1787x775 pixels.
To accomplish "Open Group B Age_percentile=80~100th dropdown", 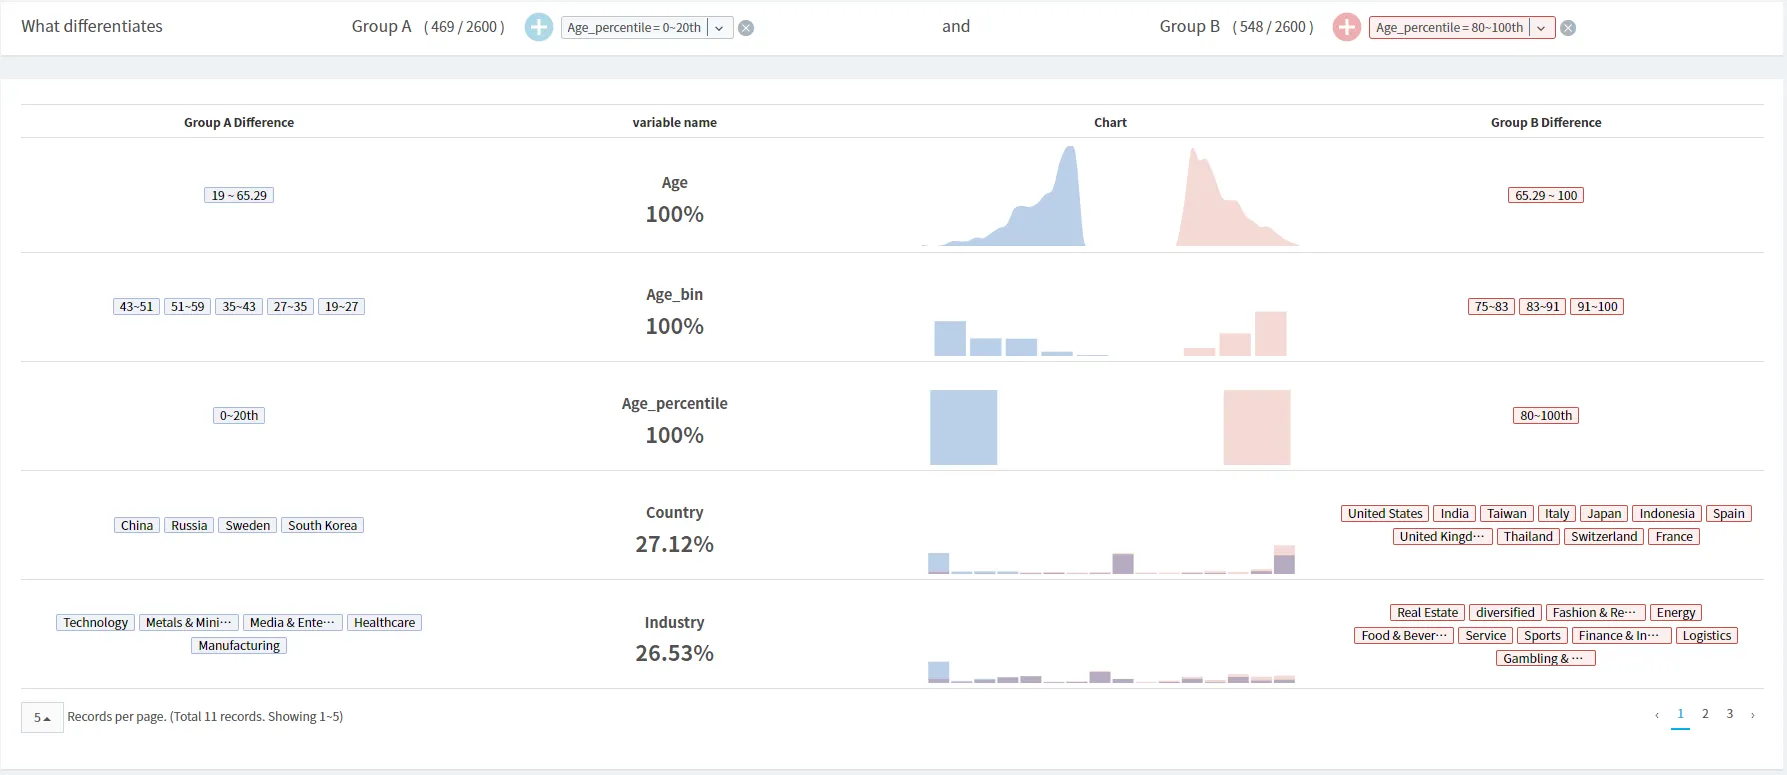I will 1542,28.
